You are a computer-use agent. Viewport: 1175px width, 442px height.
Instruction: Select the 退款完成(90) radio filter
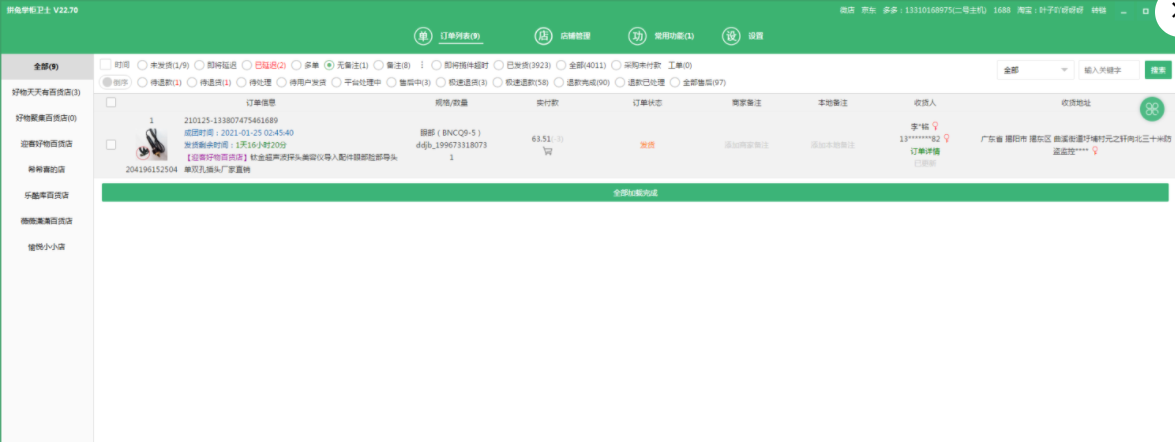point(558,82)
